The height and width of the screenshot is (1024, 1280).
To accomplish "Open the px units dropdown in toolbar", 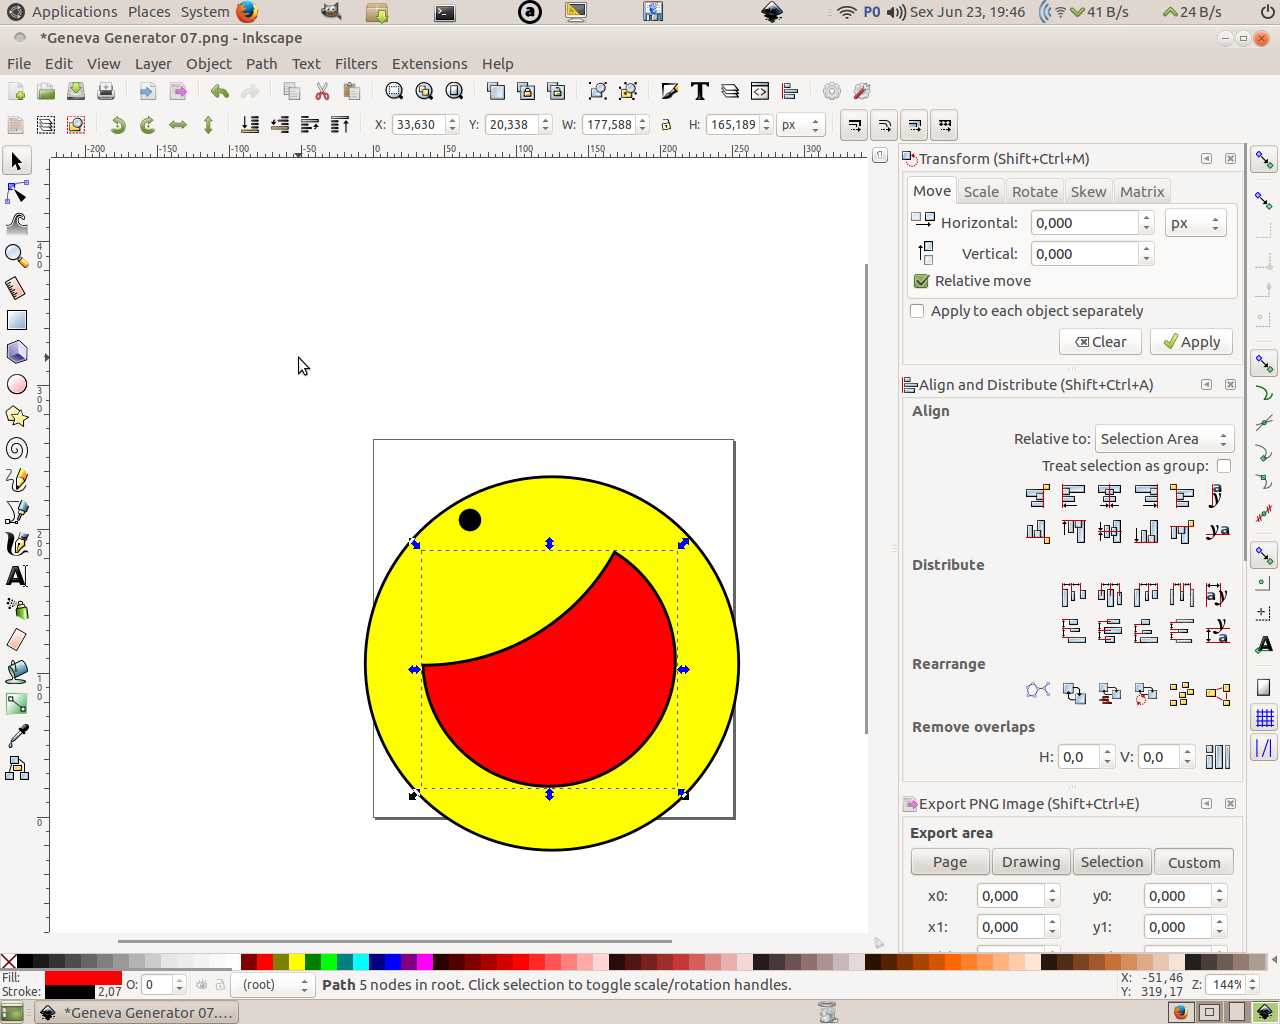I will tap(802, 125).
